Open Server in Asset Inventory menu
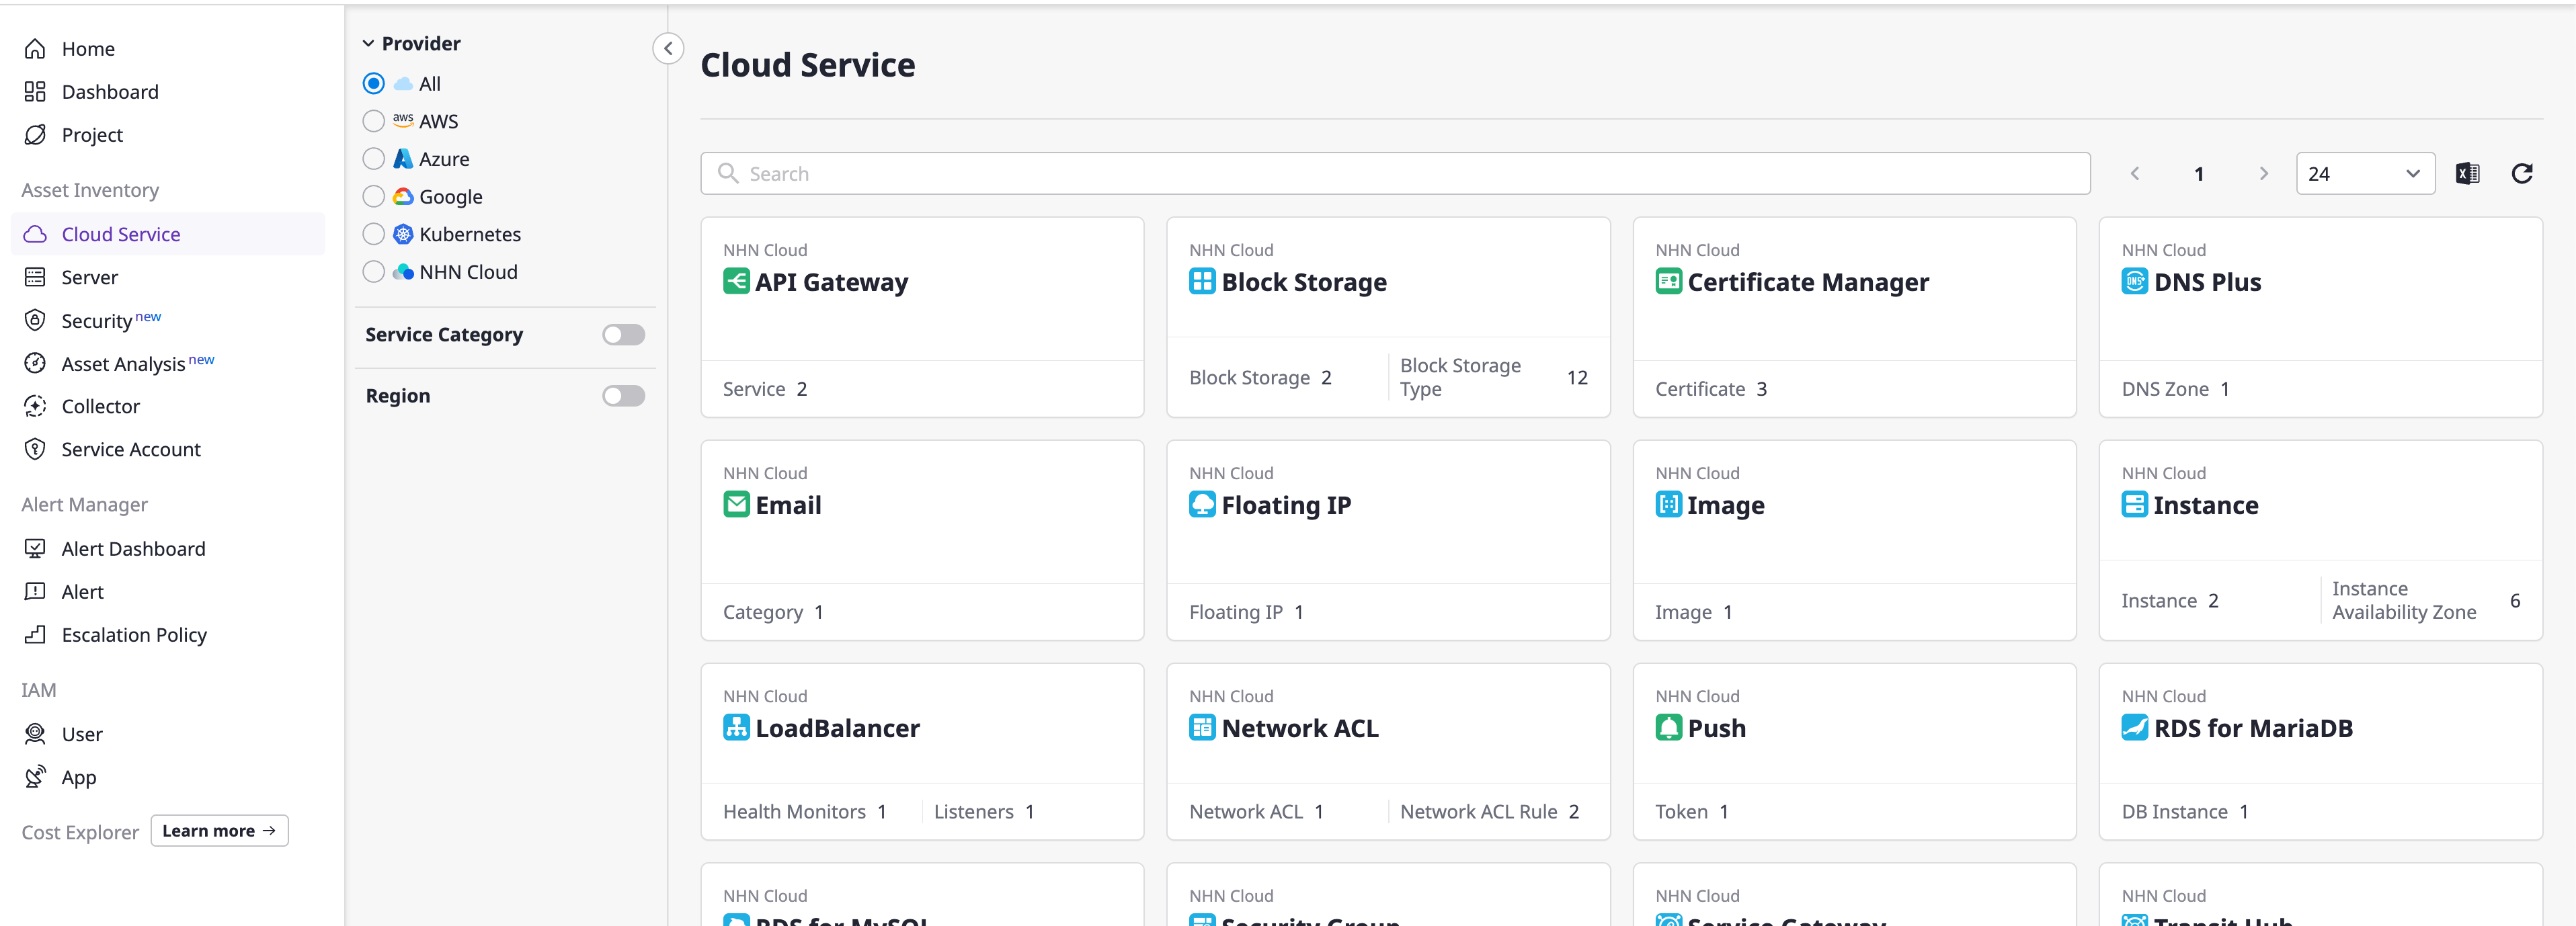 (x=89, y=277)
